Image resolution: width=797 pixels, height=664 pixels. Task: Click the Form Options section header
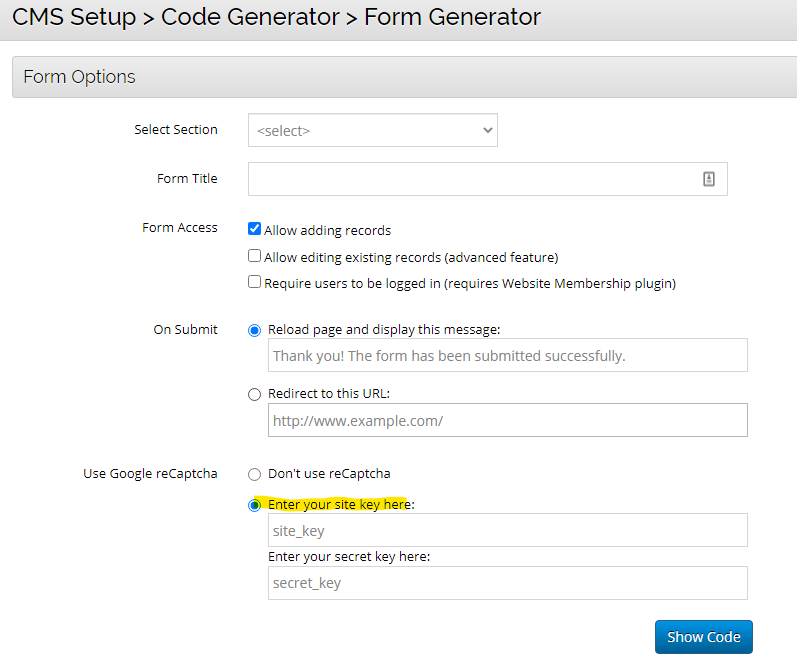coord(405,77)
